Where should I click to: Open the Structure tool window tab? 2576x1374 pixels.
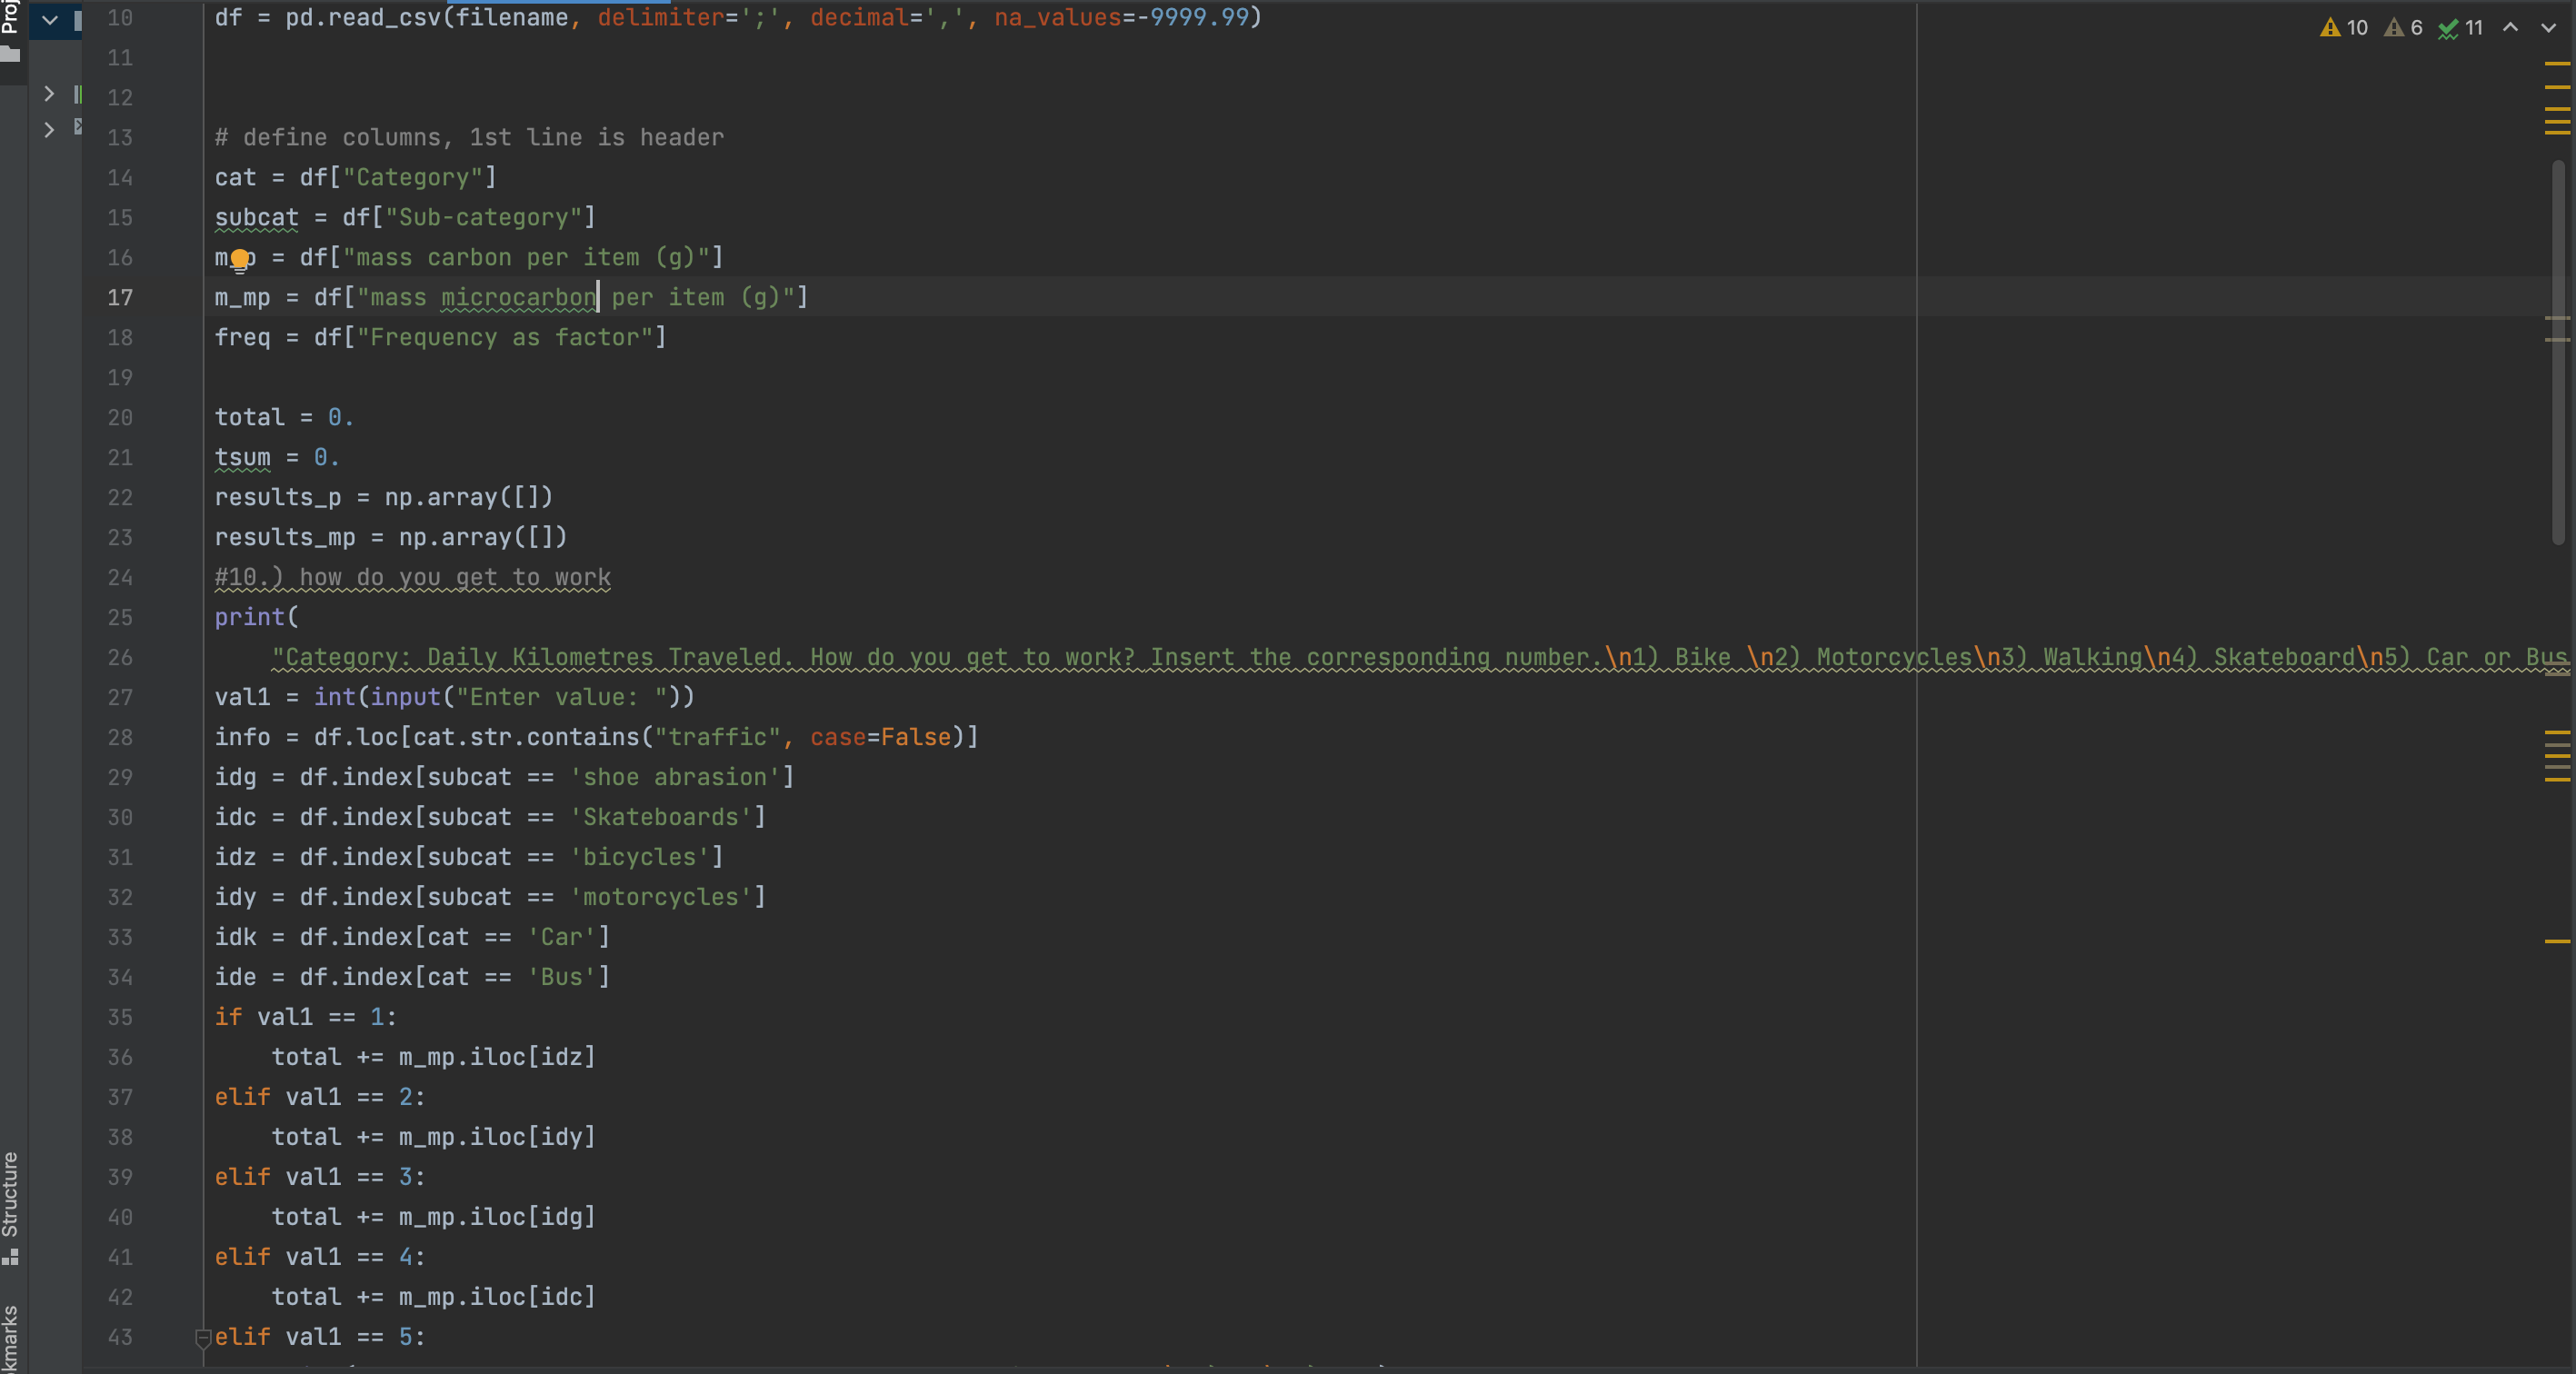coord(10,1195)
